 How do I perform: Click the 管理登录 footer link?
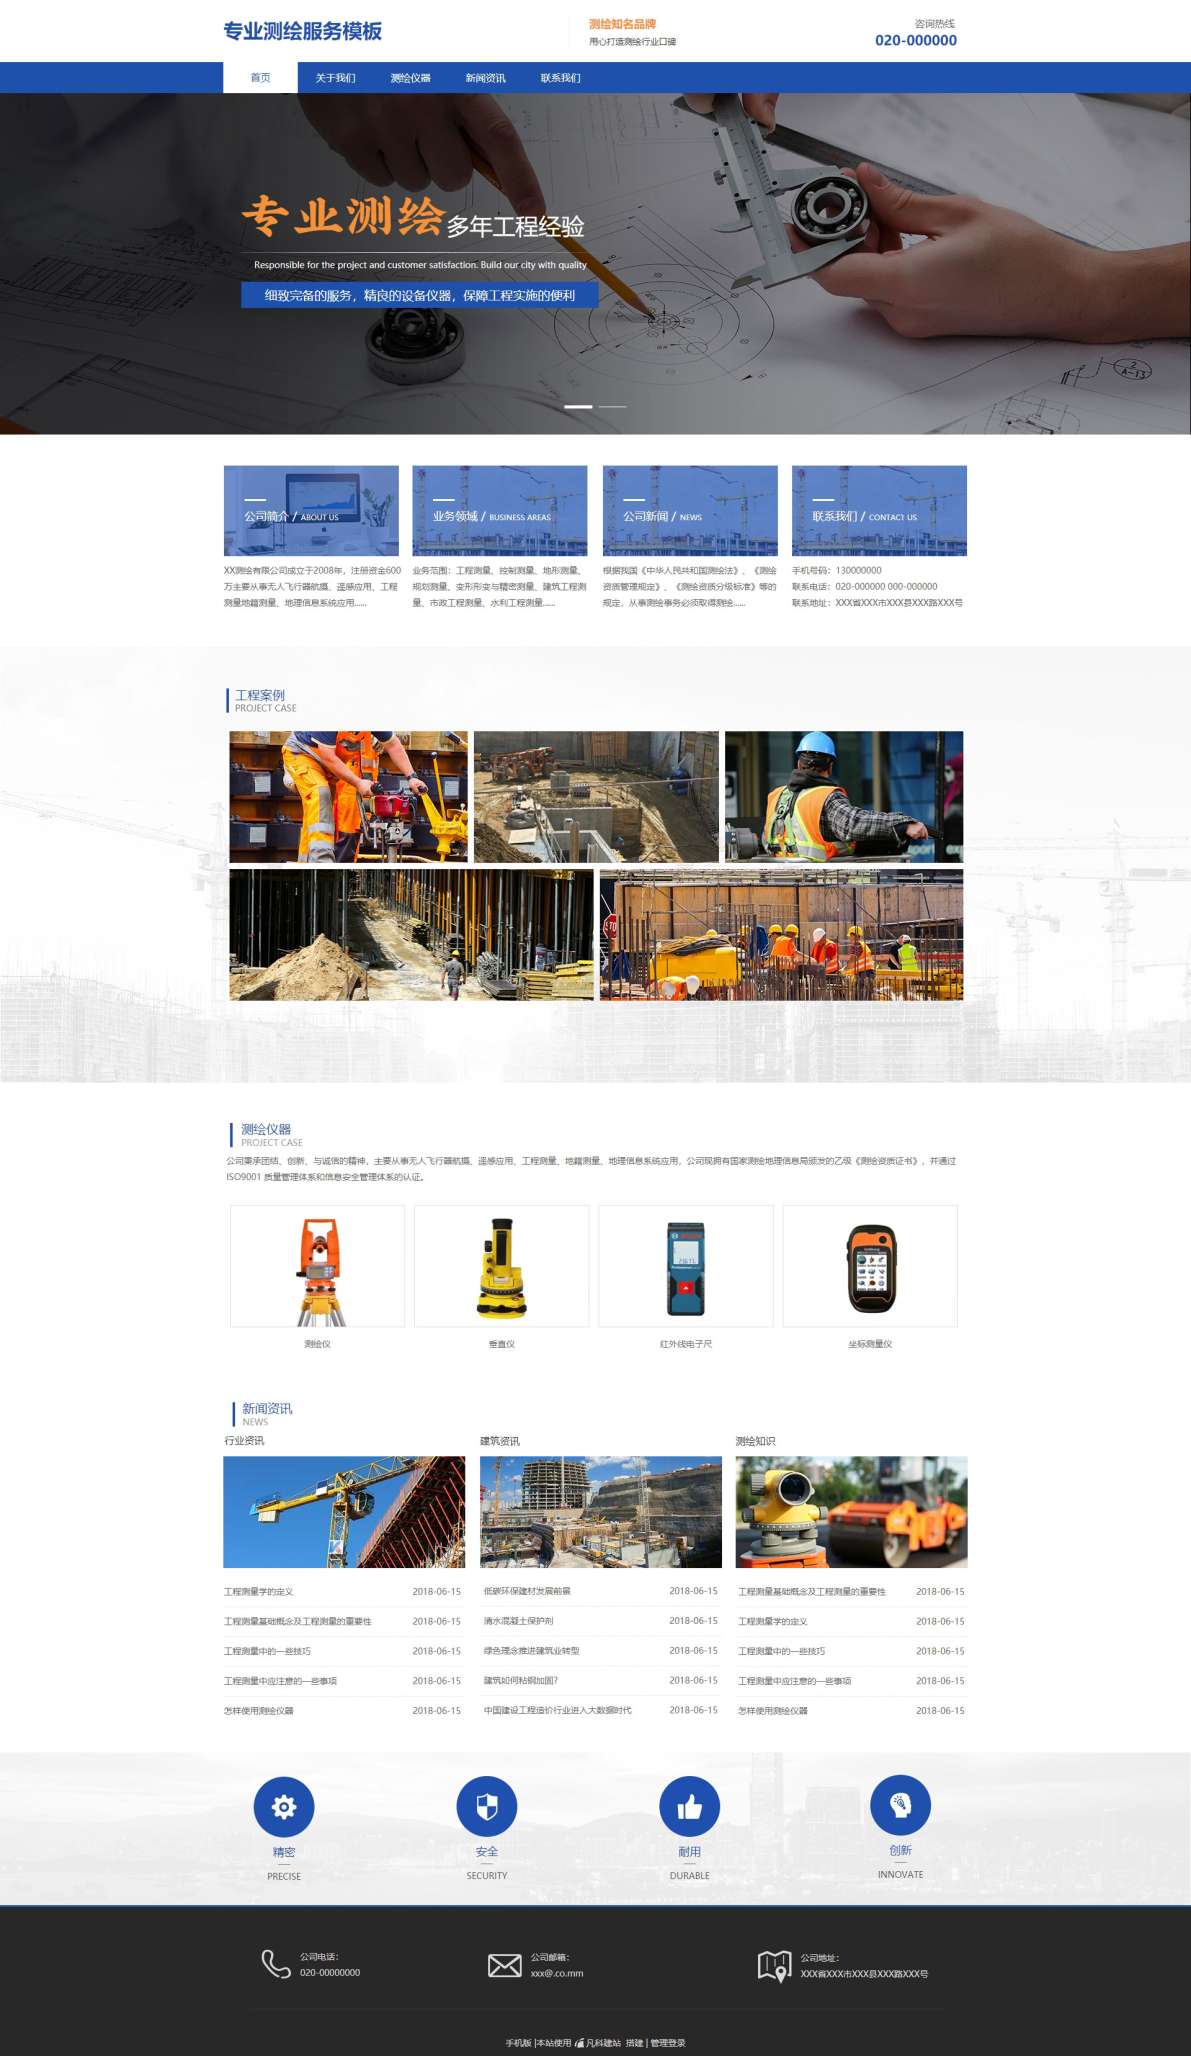click(668, 2043)
